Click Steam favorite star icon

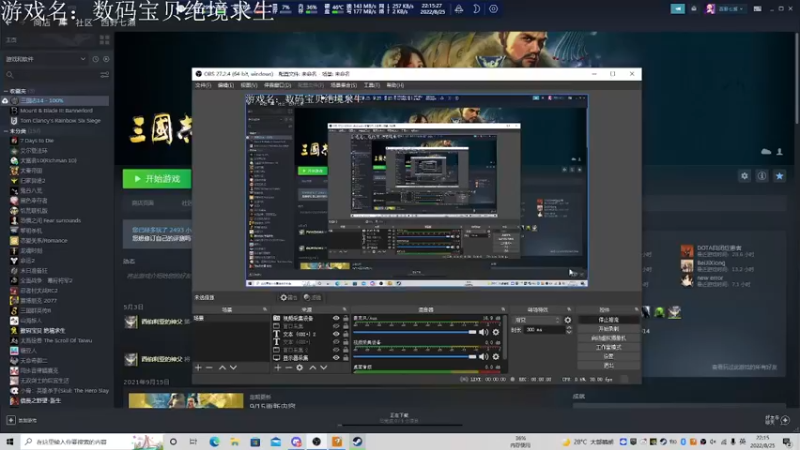coord(779,176)
